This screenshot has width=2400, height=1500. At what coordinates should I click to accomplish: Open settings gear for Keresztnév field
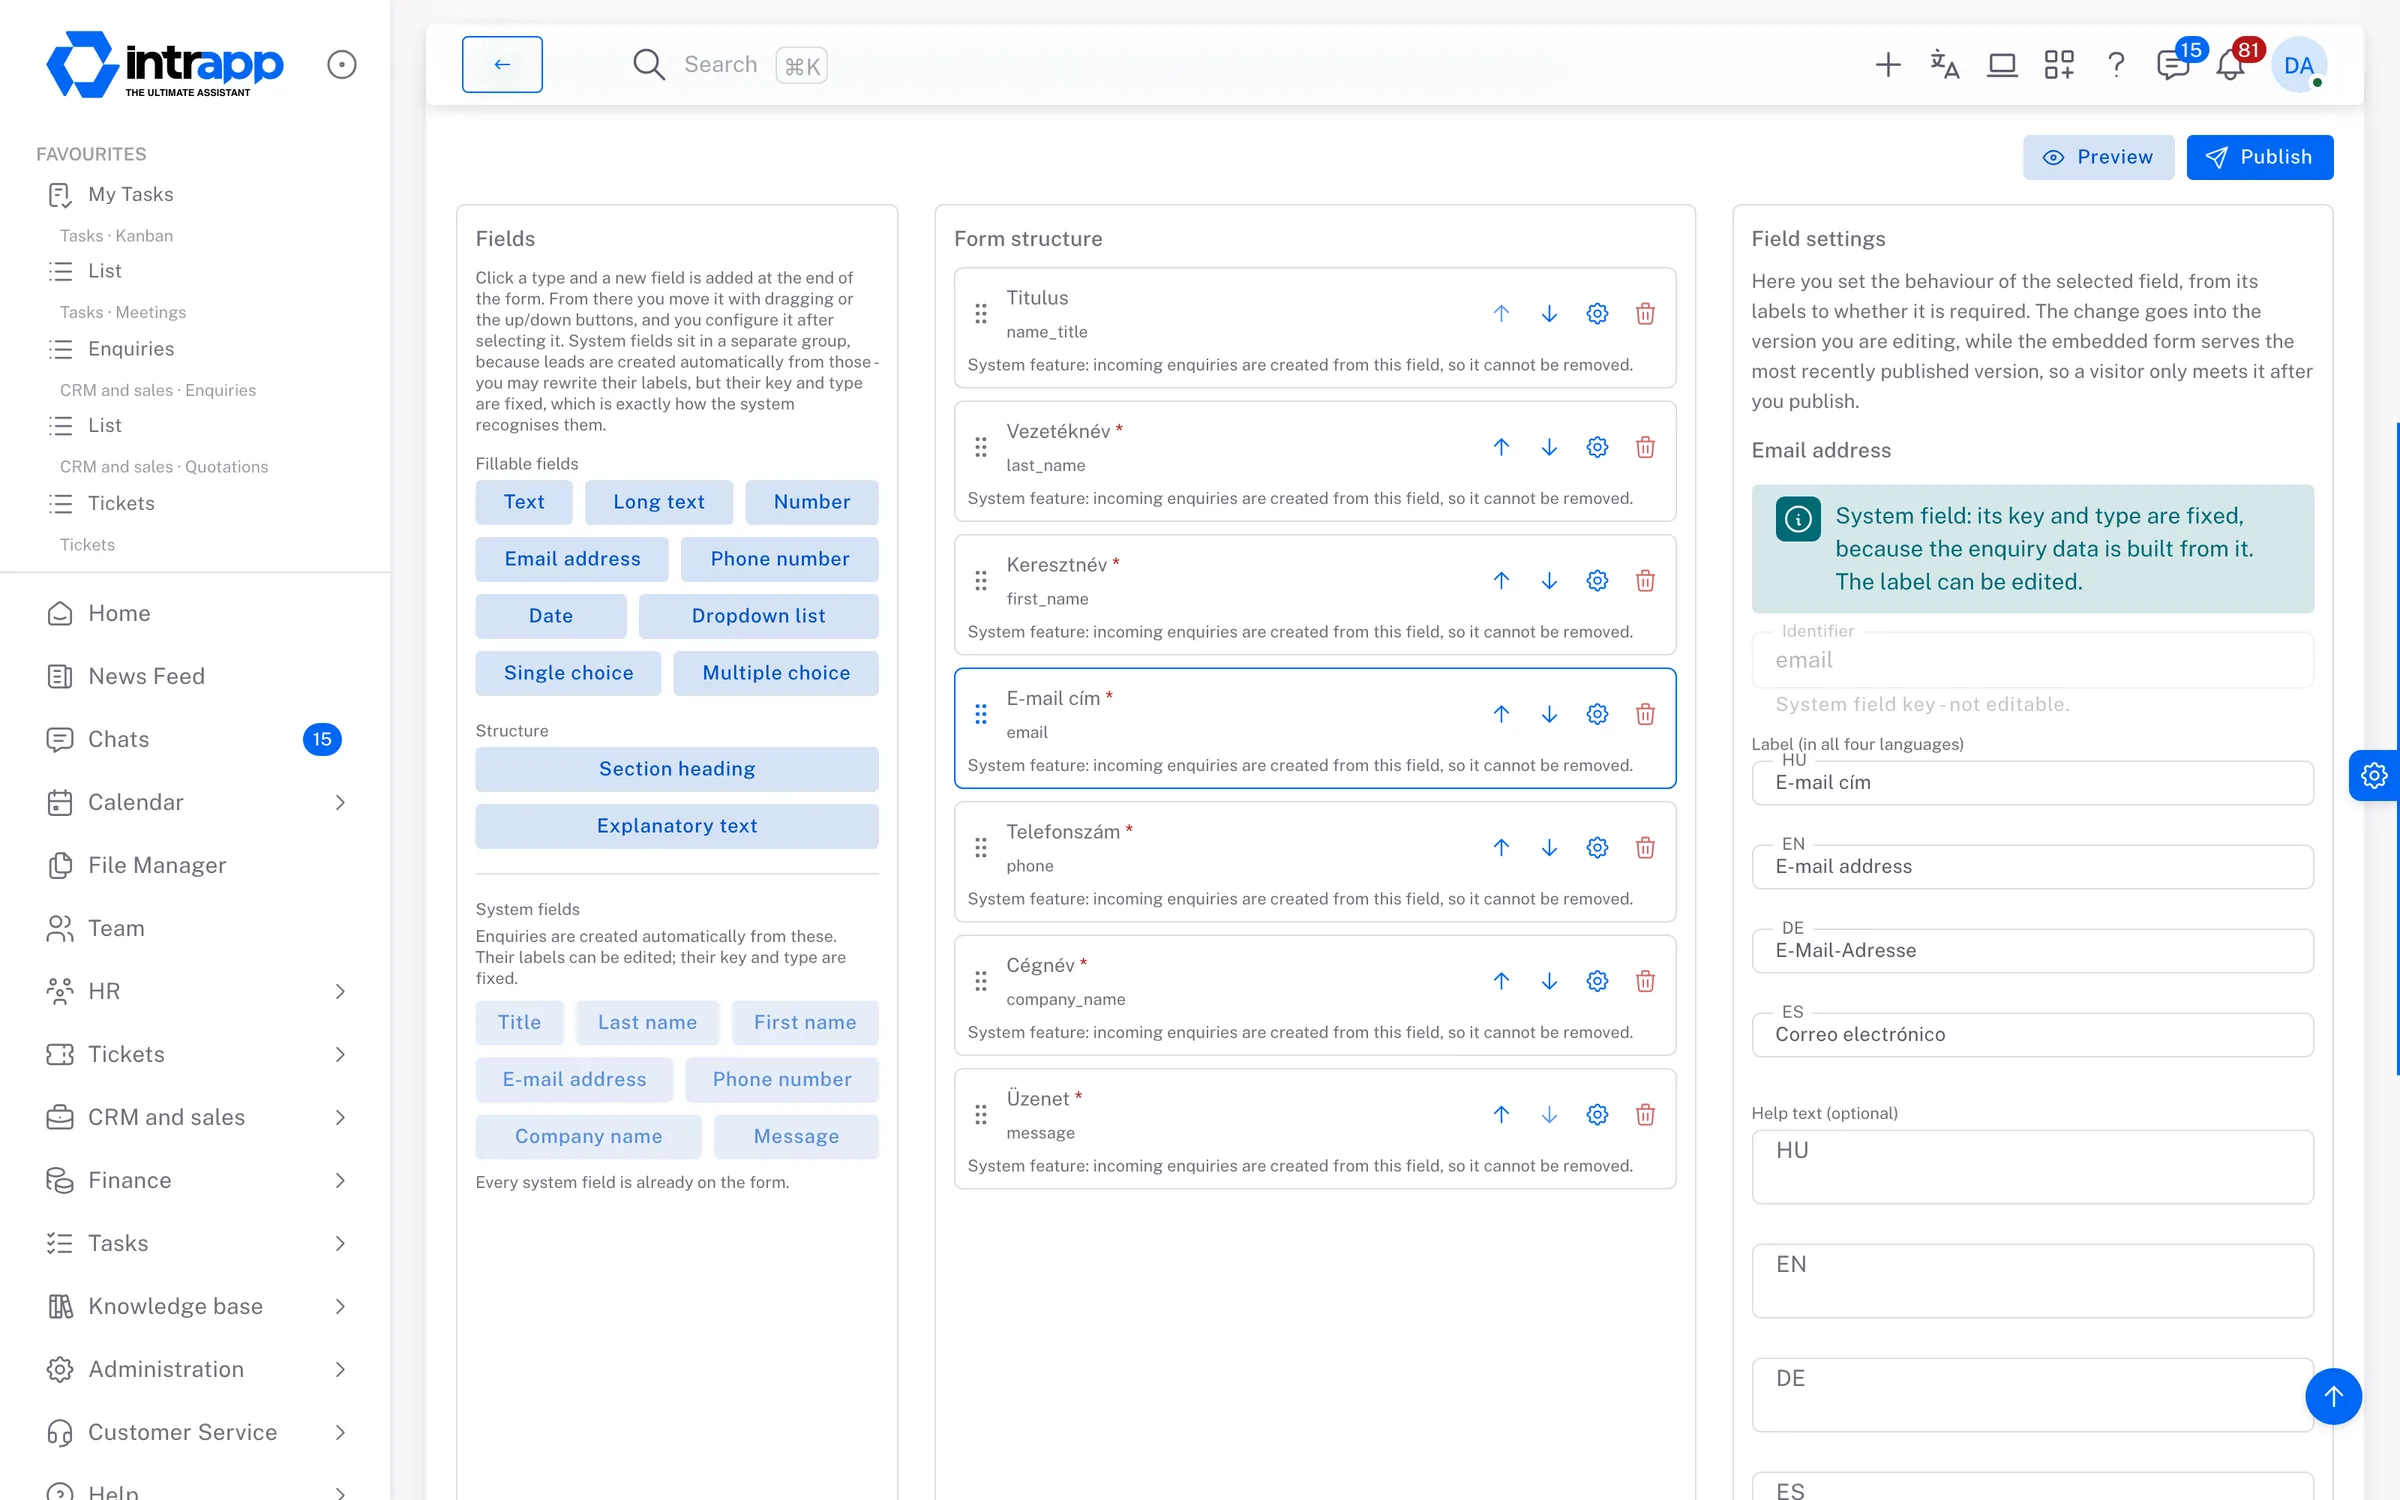coord(1597,581)
